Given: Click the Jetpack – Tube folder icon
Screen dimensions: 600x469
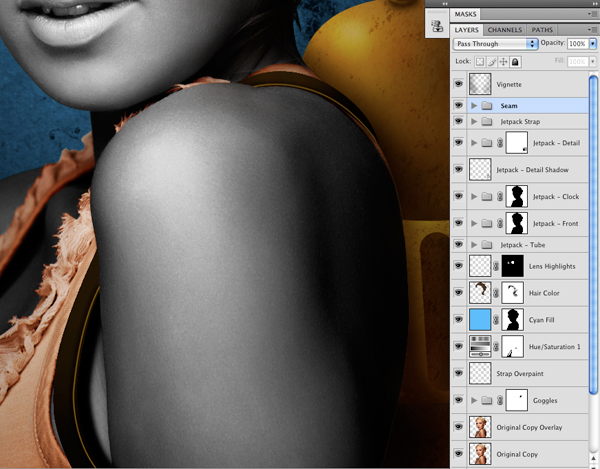Looking at the screenshot, I should (x=486, y=245).
